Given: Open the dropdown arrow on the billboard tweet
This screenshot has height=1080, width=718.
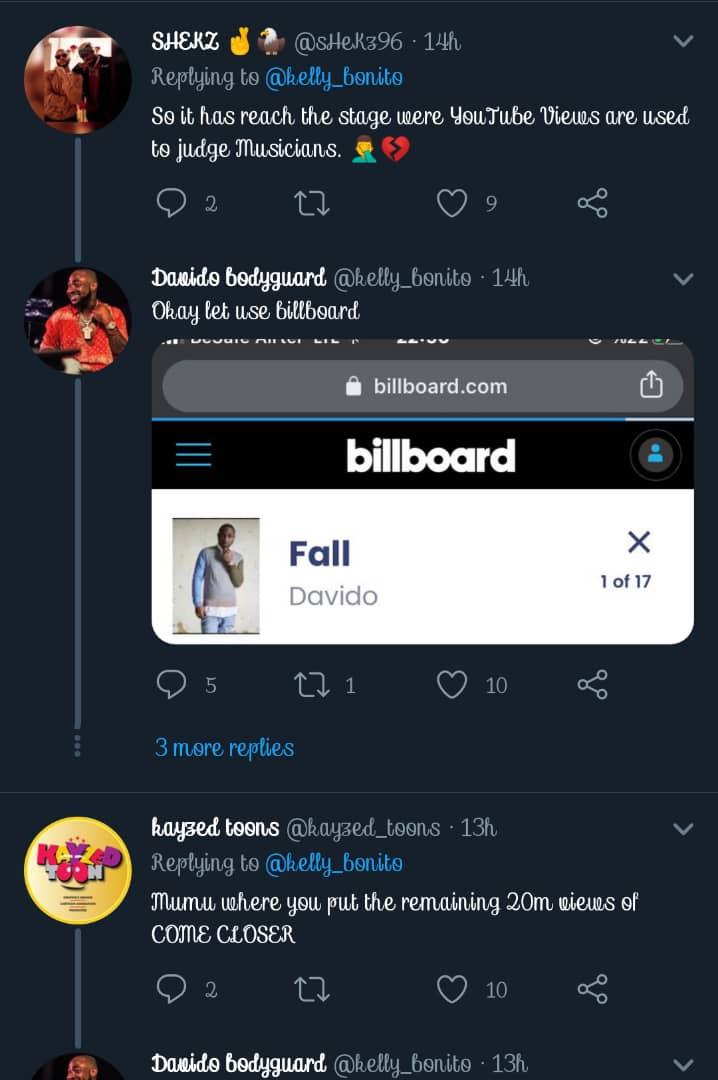Looking at the screenshot, I should pos(683,278).
